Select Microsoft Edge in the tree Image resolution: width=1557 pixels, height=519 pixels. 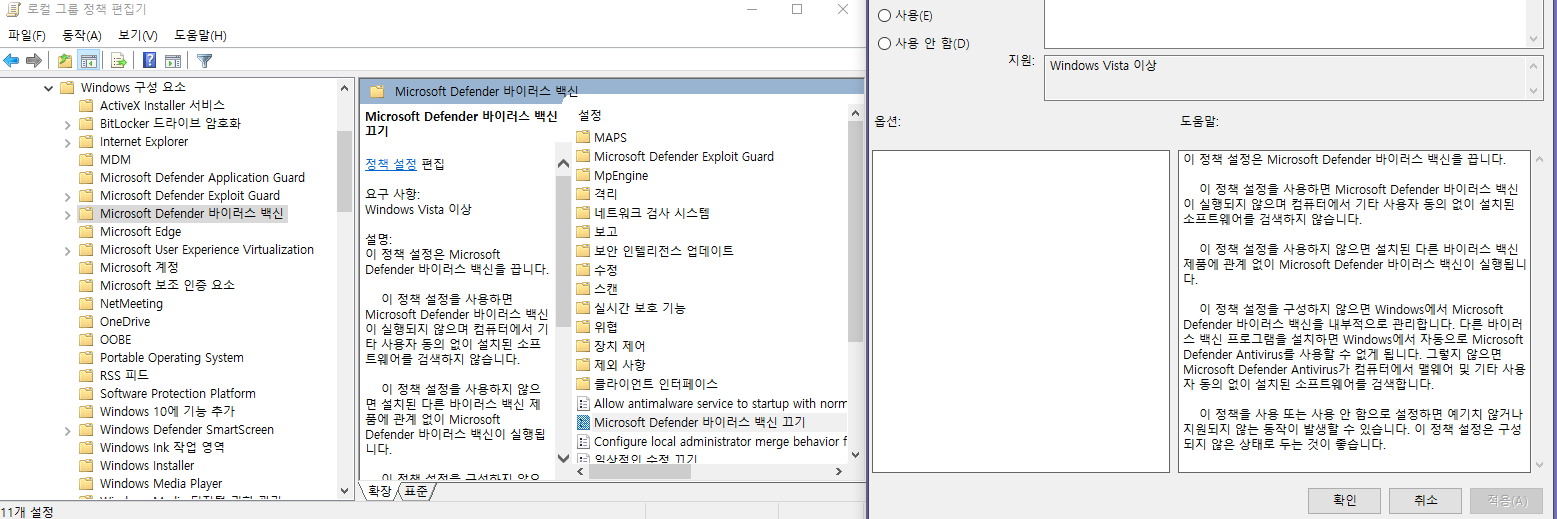coord(140,231)
